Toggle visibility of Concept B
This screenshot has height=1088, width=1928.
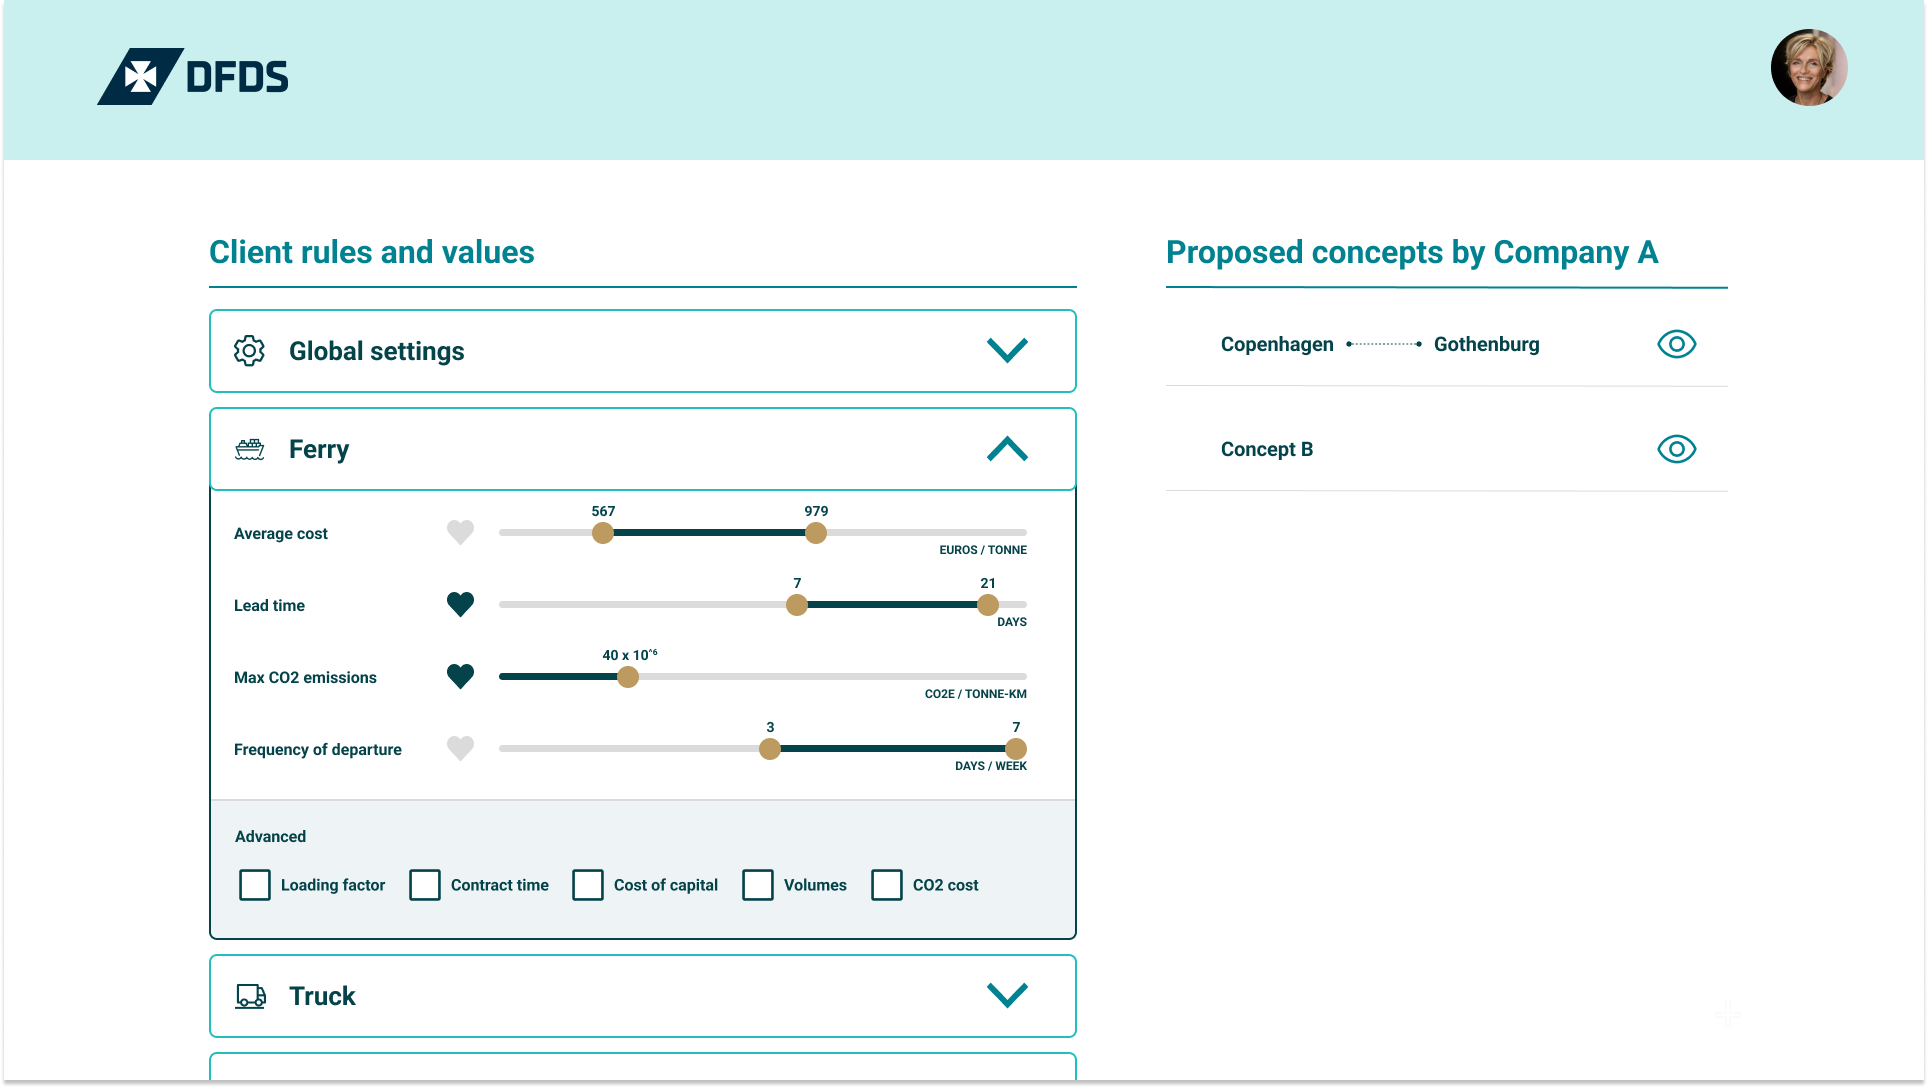click(1677, 449)
